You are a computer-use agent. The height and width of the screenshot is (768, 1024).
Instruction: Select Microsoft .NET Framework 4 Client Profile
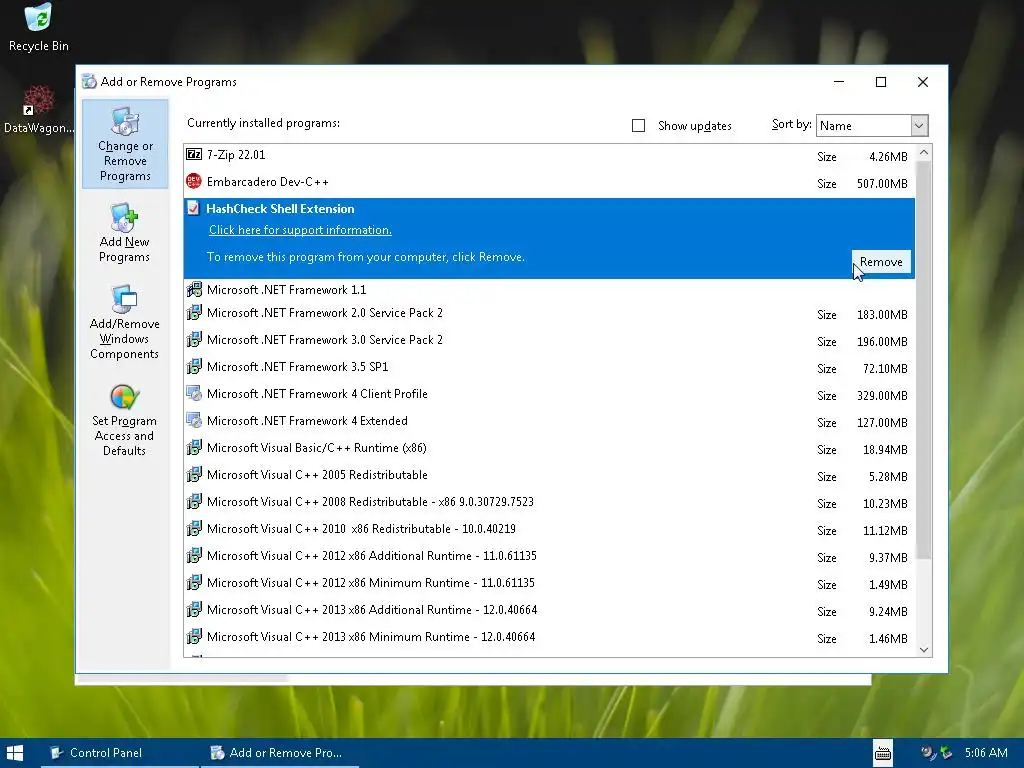(x=549, y=394)
